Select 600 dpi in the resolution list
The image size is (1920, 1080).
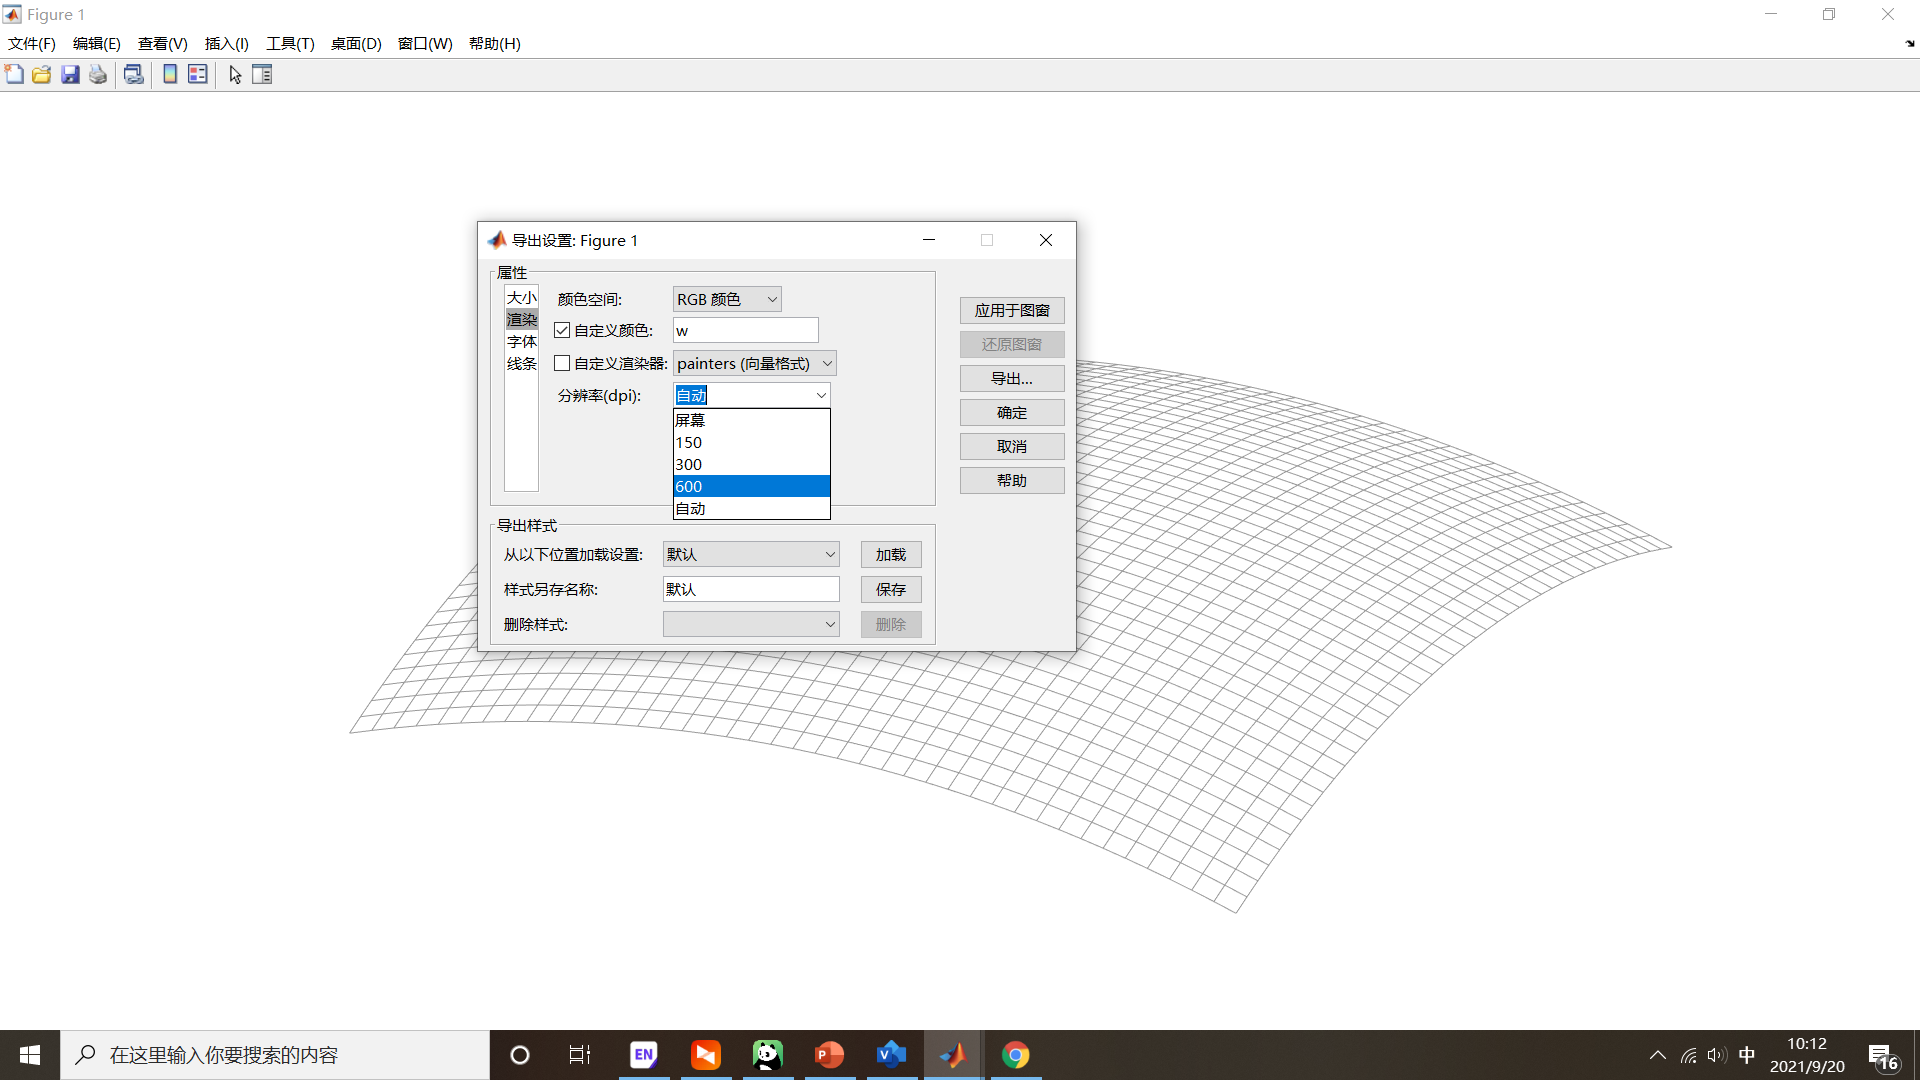tap(751, 486)
